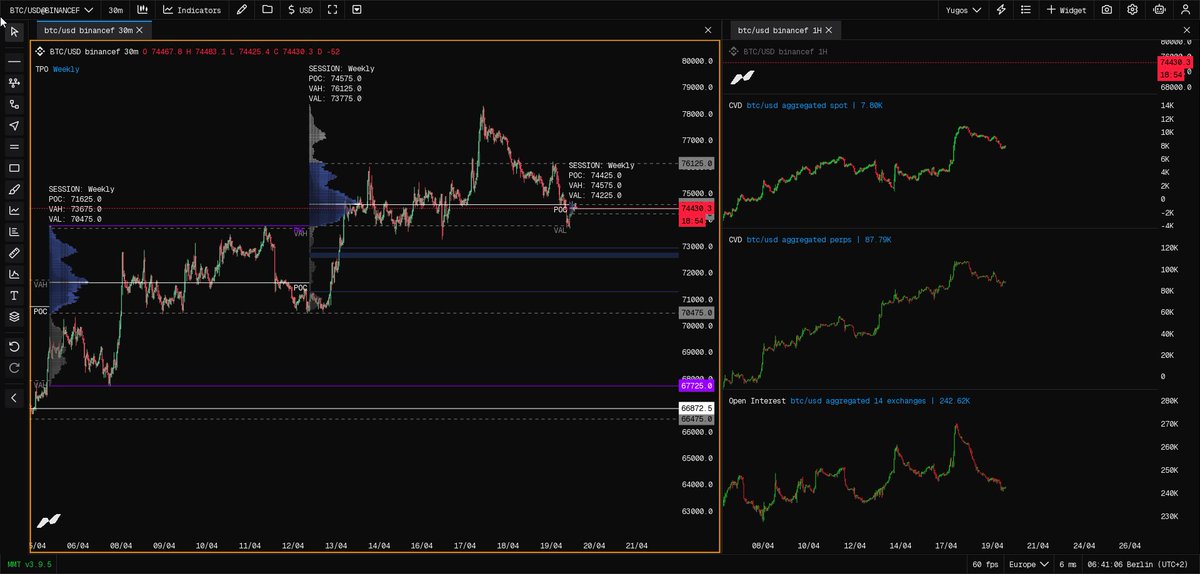Change the 30m timeframe selector
The width and height of the screenshot is (1200, 574).
pyautogui.click(x=116, y=9)
